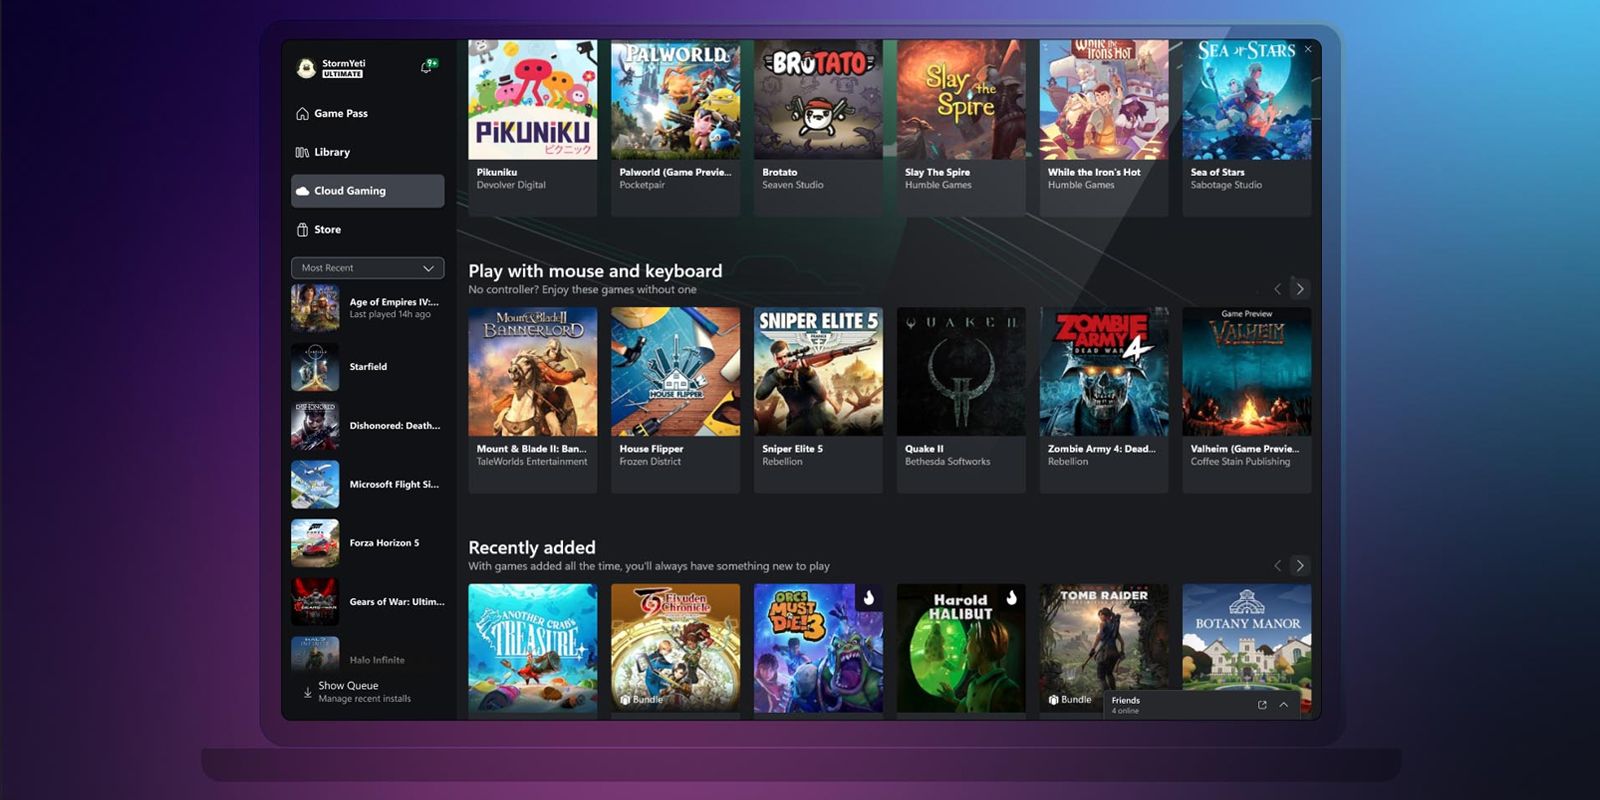Advance mouse and keyboard carousel right
Screen dimensions: 1600x800
pyautogui.click(x=1300, y=289)
